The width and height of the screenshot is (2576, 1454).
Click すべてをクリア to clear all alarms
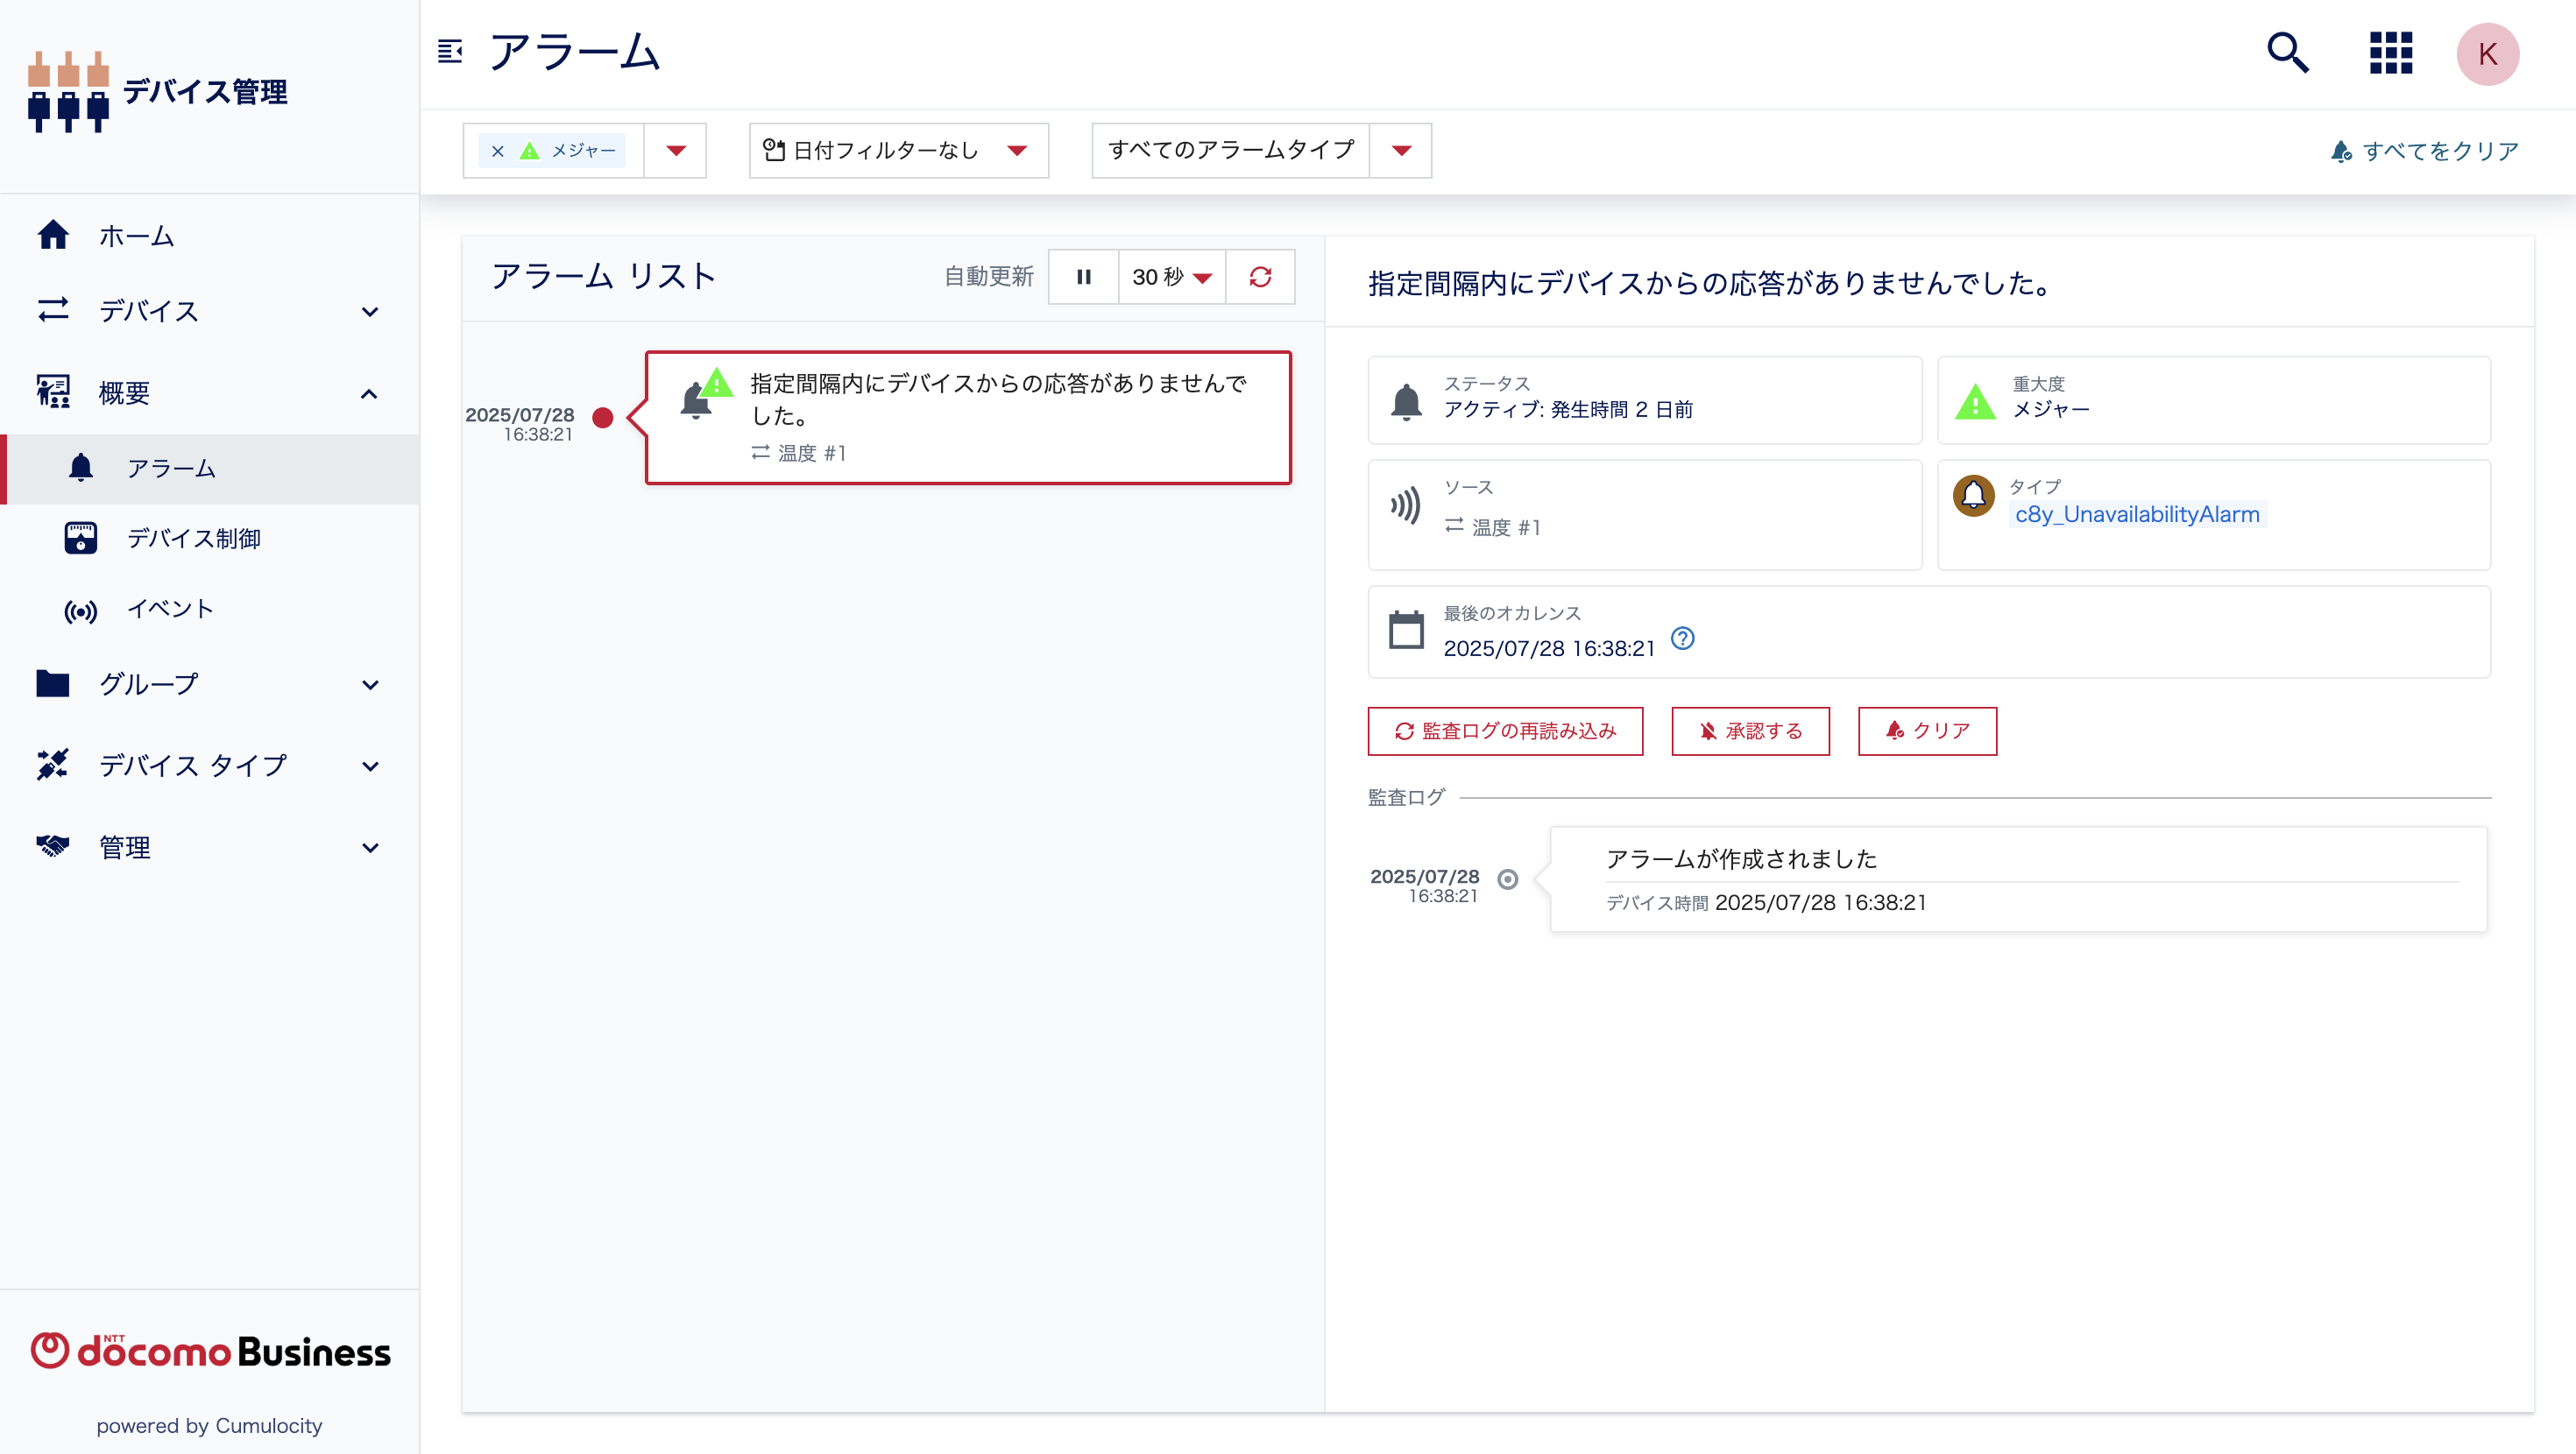click(2424, 151)
